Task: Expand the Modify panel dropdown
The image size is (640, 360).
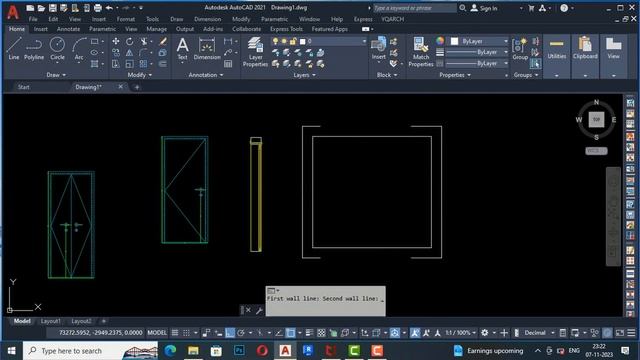Action: coord(140,75)
